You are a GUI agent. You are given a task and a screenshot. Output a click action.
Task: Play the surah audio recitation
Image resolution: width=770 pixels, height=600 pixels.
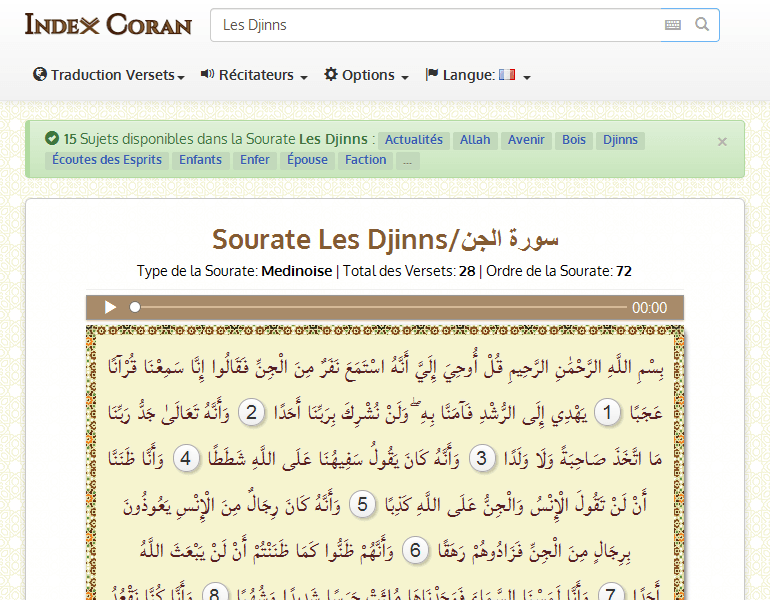(111, 308)
